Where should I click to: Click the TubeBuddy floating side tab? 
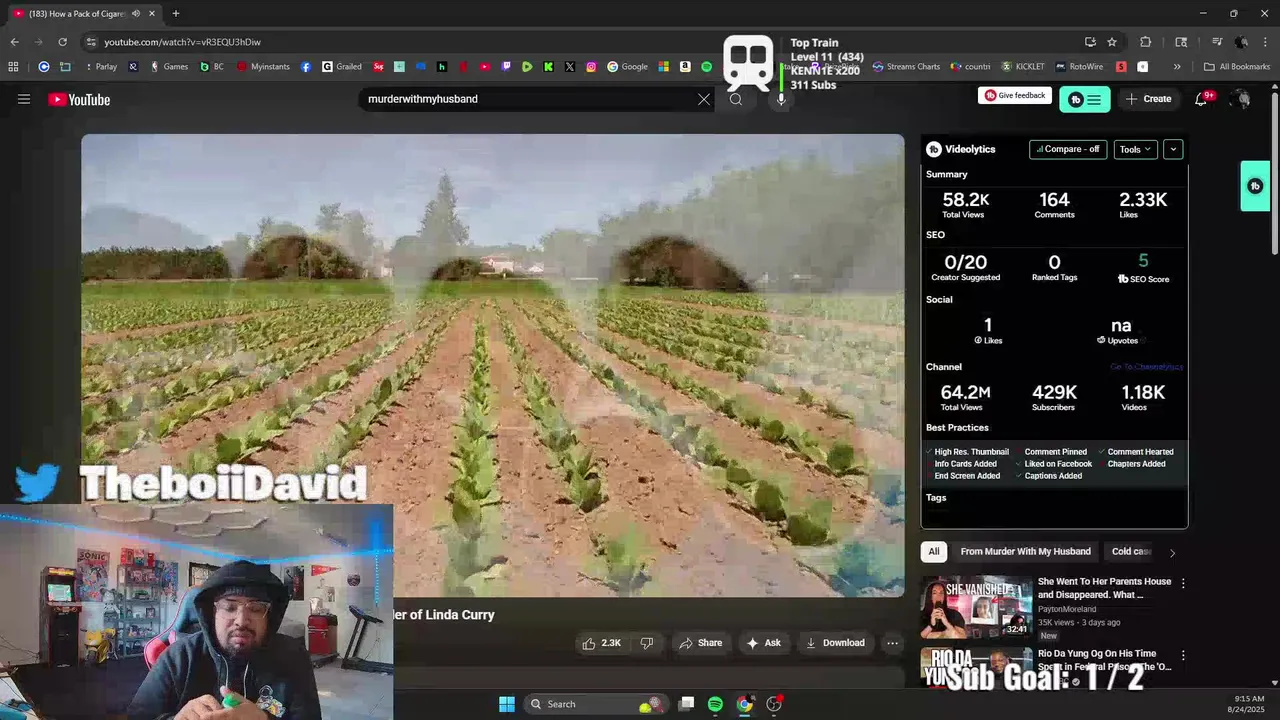click(1255, 186)
